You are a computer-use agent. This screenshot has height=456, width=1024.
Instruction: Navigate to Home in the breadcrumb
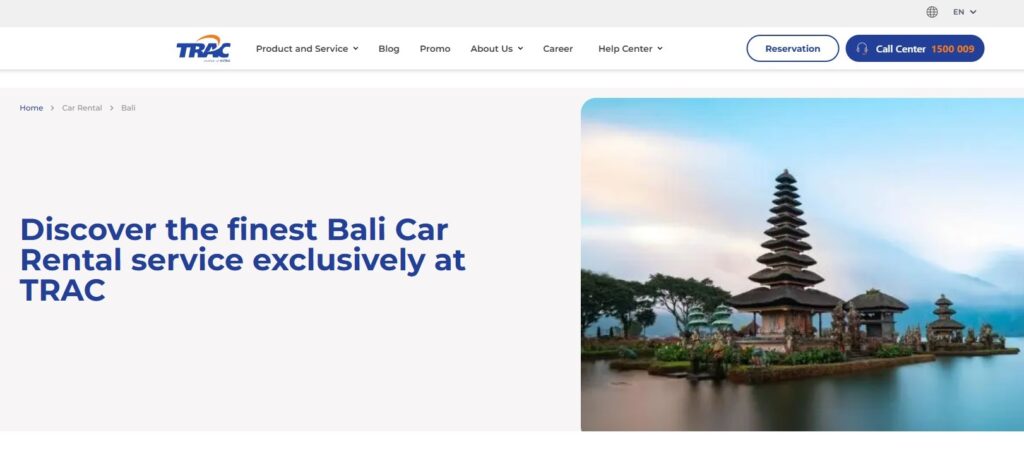31,108
